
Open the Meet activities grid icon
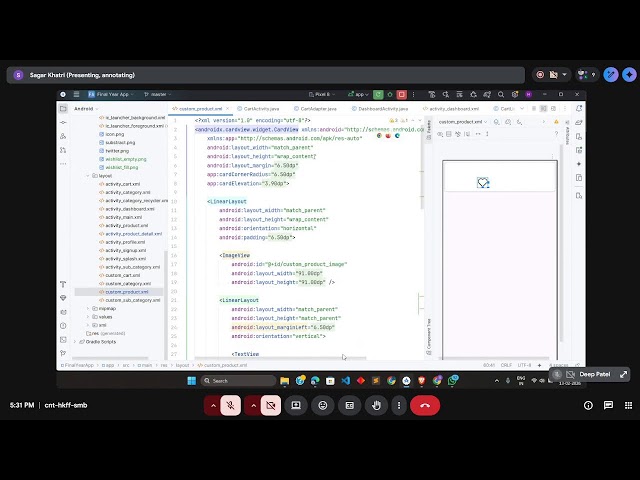point(628,405)
